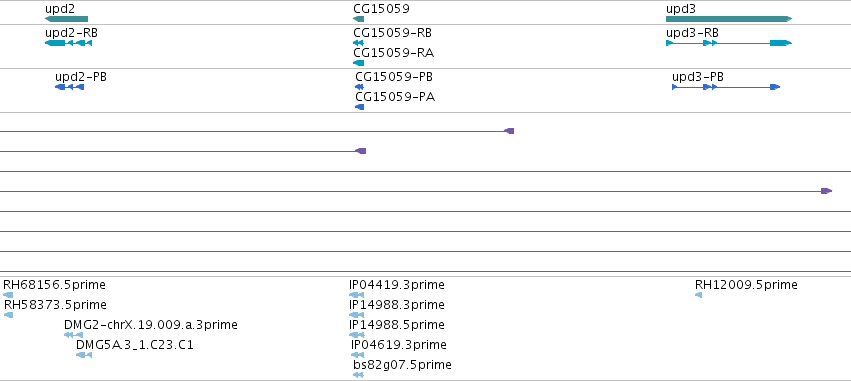The width and height of the screenshot is (851, 381).
Task: Click the first purple feature's end arrow
Action: coord(509,131)
